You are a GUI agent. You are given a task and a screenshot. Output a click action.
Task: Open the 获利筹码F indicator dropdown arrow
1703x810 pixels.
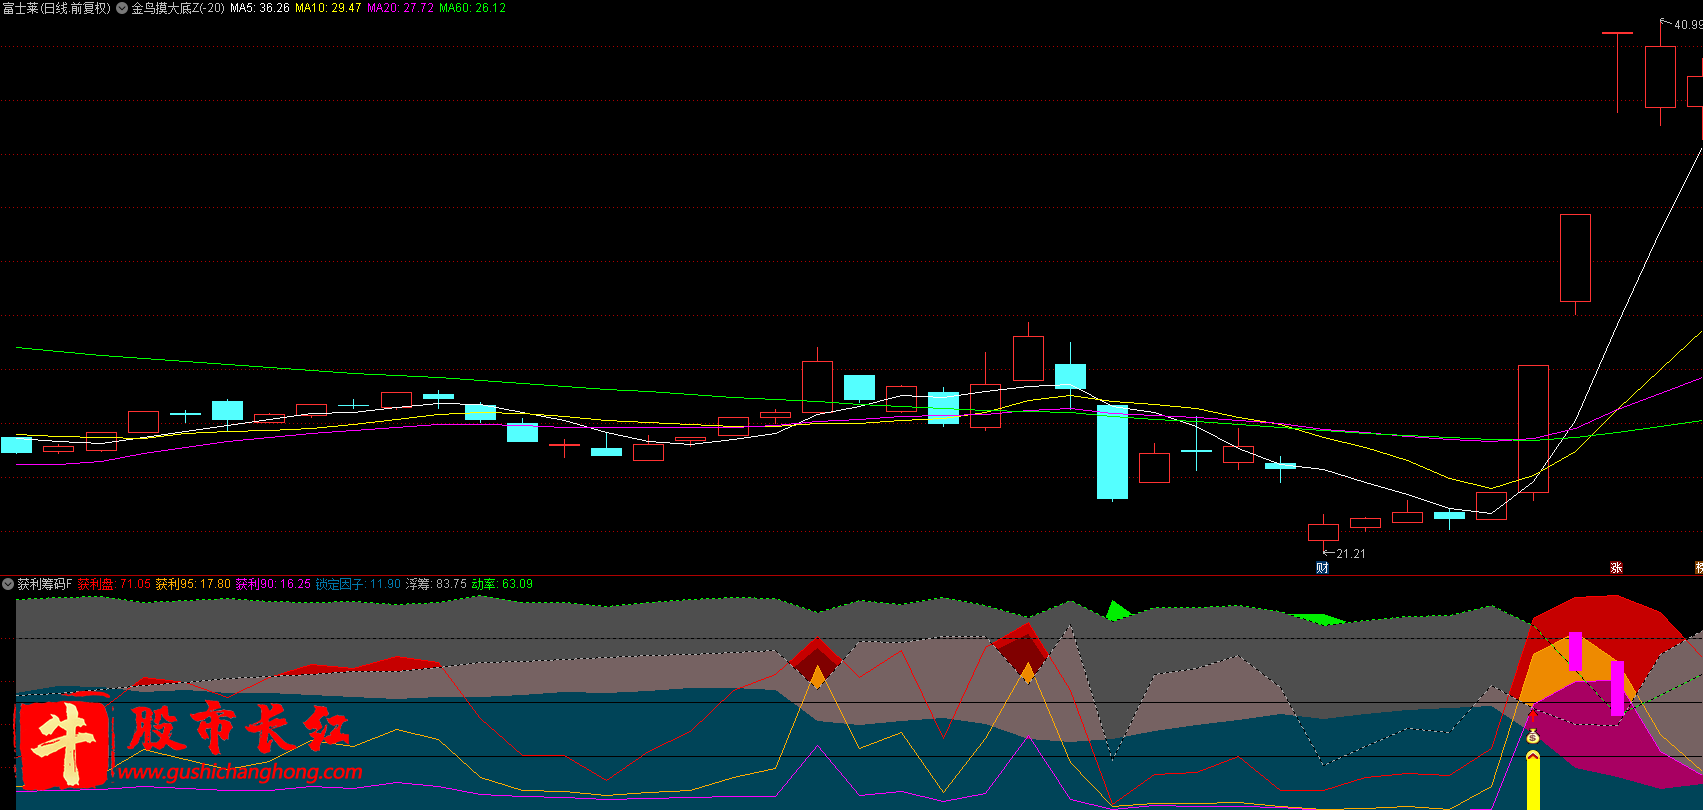(x=8, y=584)
